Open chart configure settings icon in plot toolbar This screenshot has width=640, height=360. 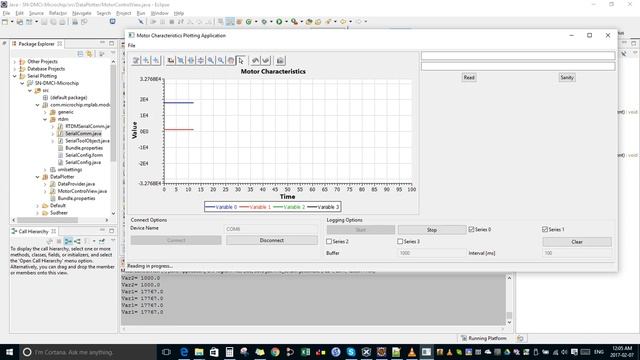136,60
